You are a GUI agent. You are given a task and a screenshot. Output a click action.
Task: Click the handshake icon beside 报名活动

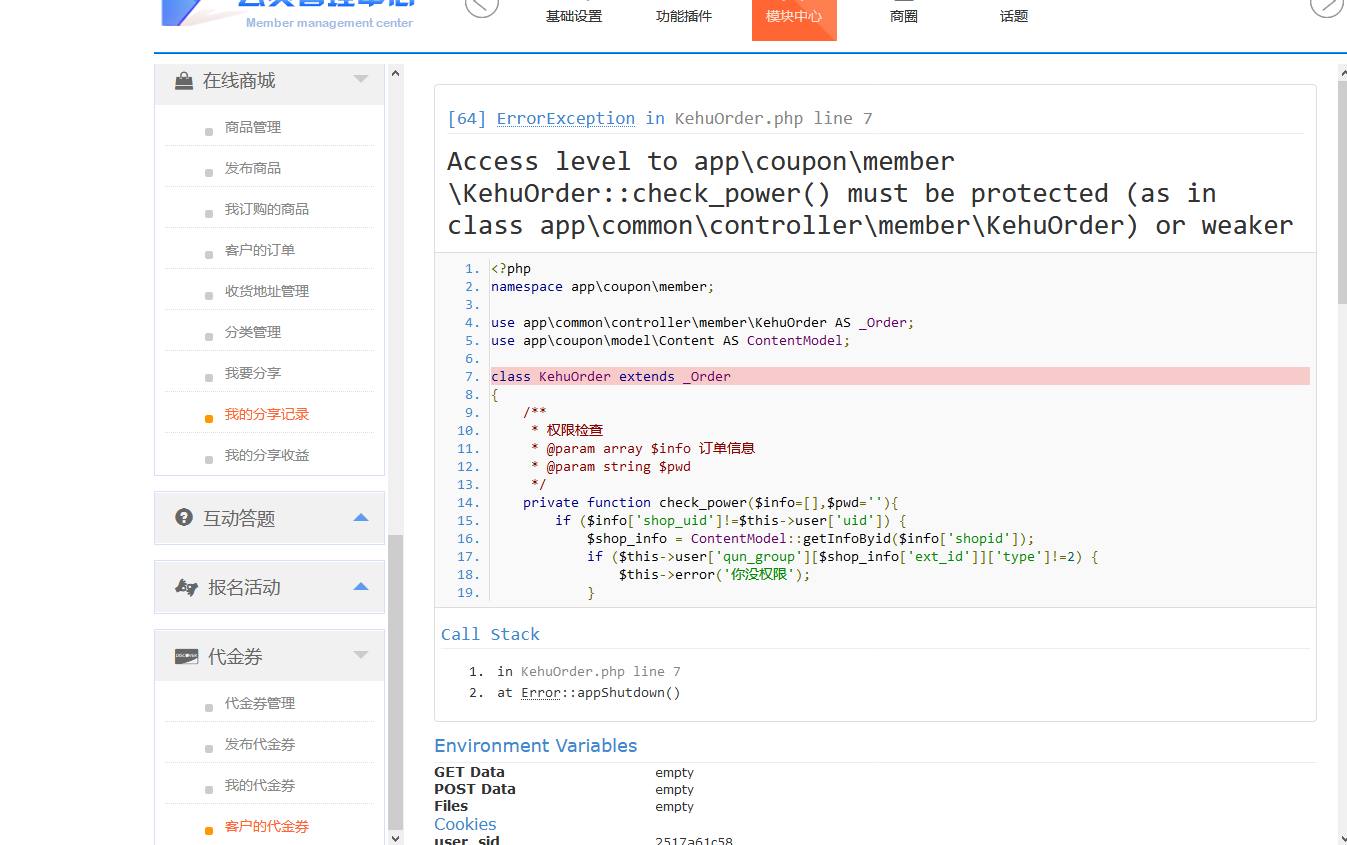(x=186, y=587)
